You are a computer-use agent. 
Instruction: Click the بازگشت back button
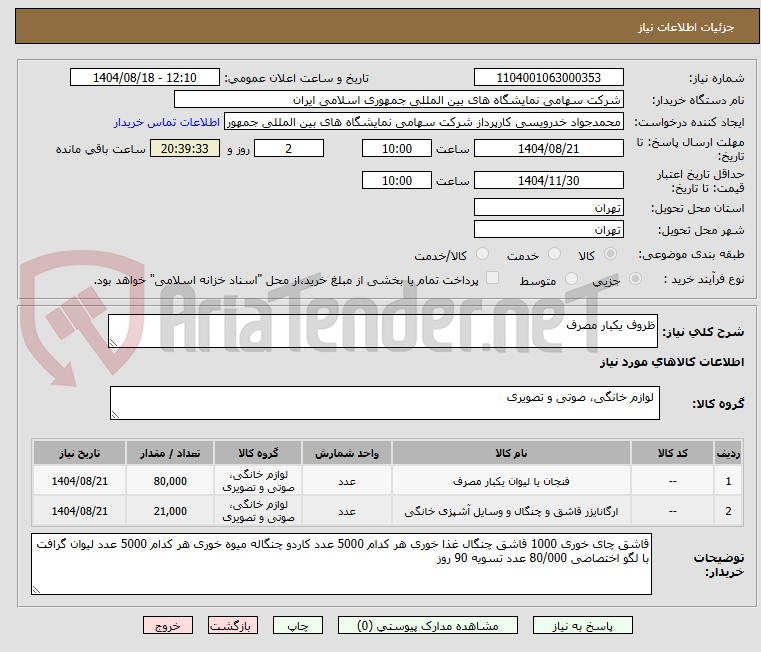(x=232, y=625)
